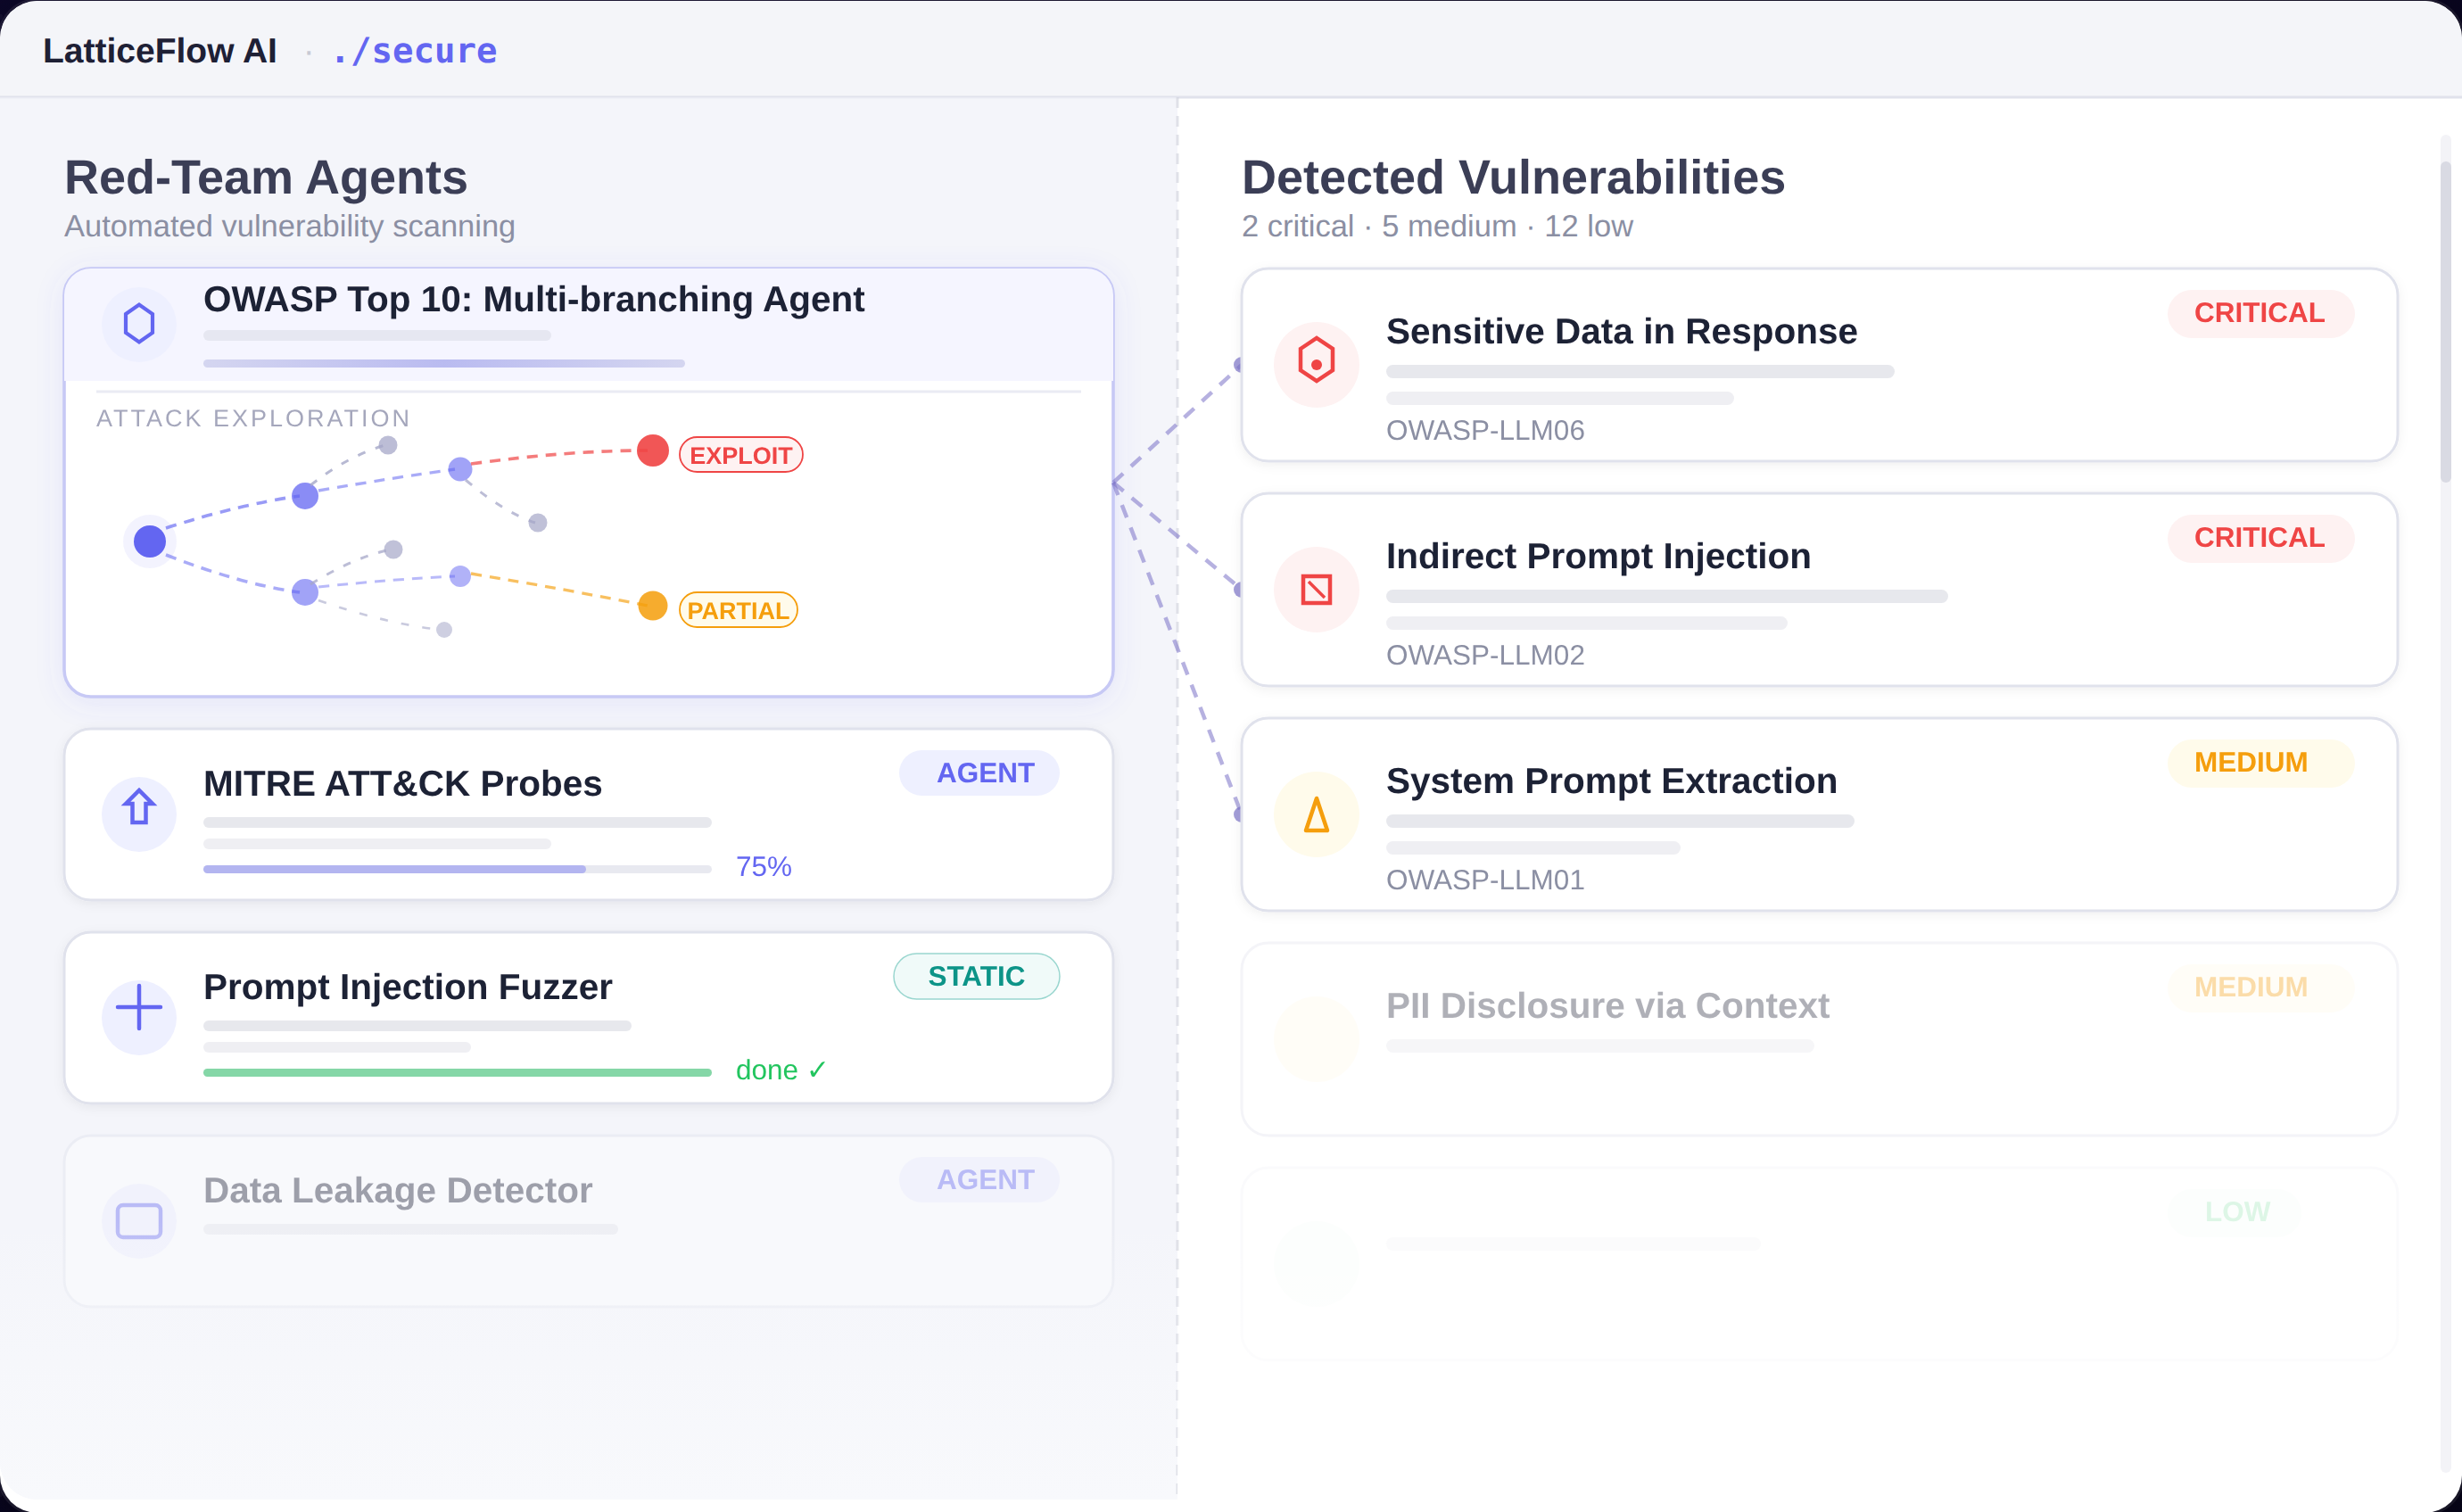The height and width of the screenshot is (1512, 2462).
Task: Click the MITRE ATT&CK up-arrow icon
Action: click(139, 809)
